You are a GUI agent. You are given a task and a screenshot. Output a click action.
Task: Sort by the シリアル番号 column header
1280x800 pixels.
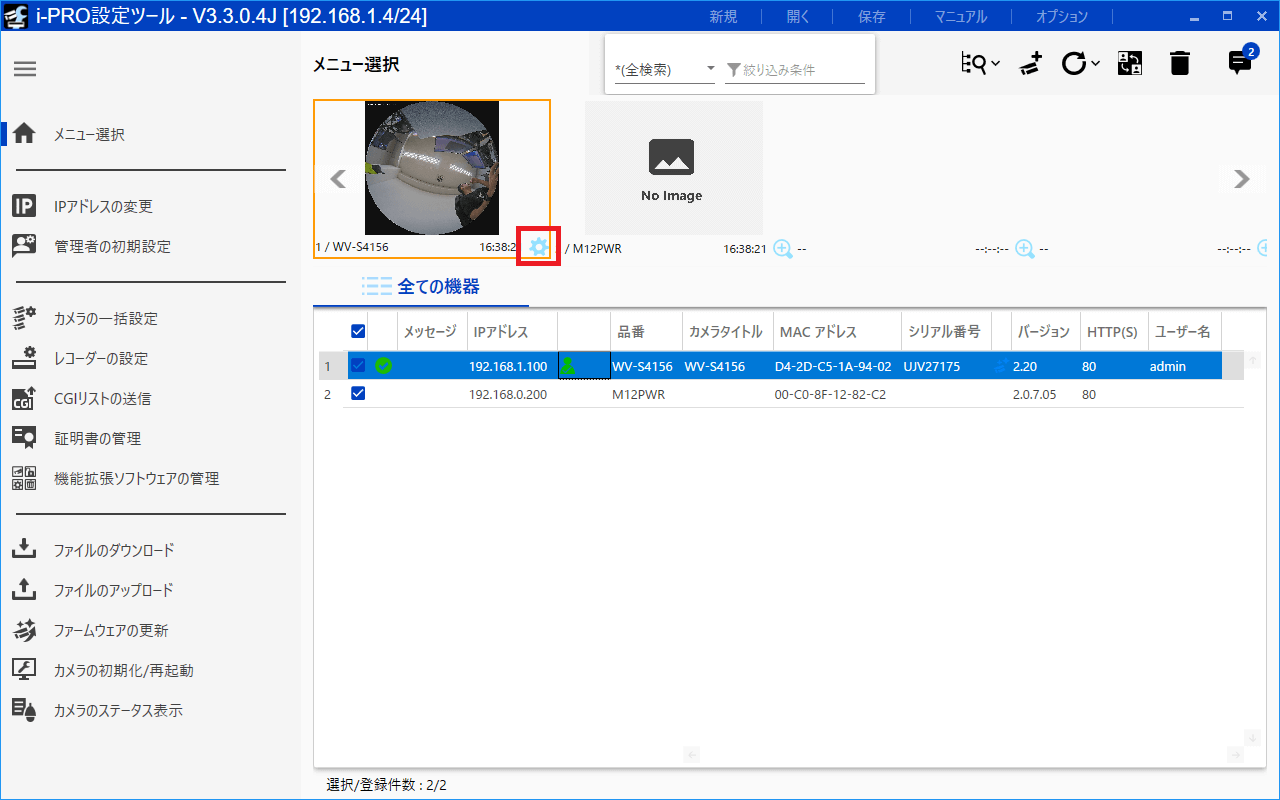pyautogui.click(x=945, y=332)
